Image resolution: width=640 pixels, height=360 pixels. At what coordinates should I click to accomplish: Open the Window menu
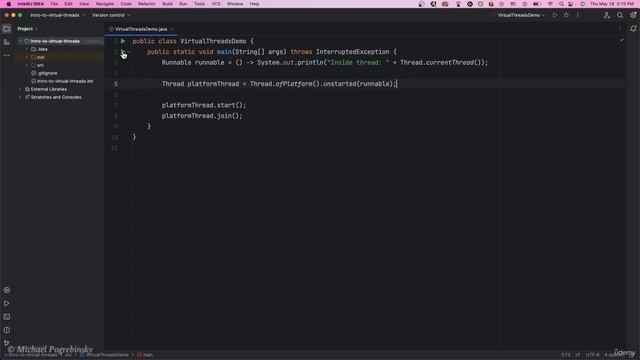pyautogui.click(x=235, y=4)
